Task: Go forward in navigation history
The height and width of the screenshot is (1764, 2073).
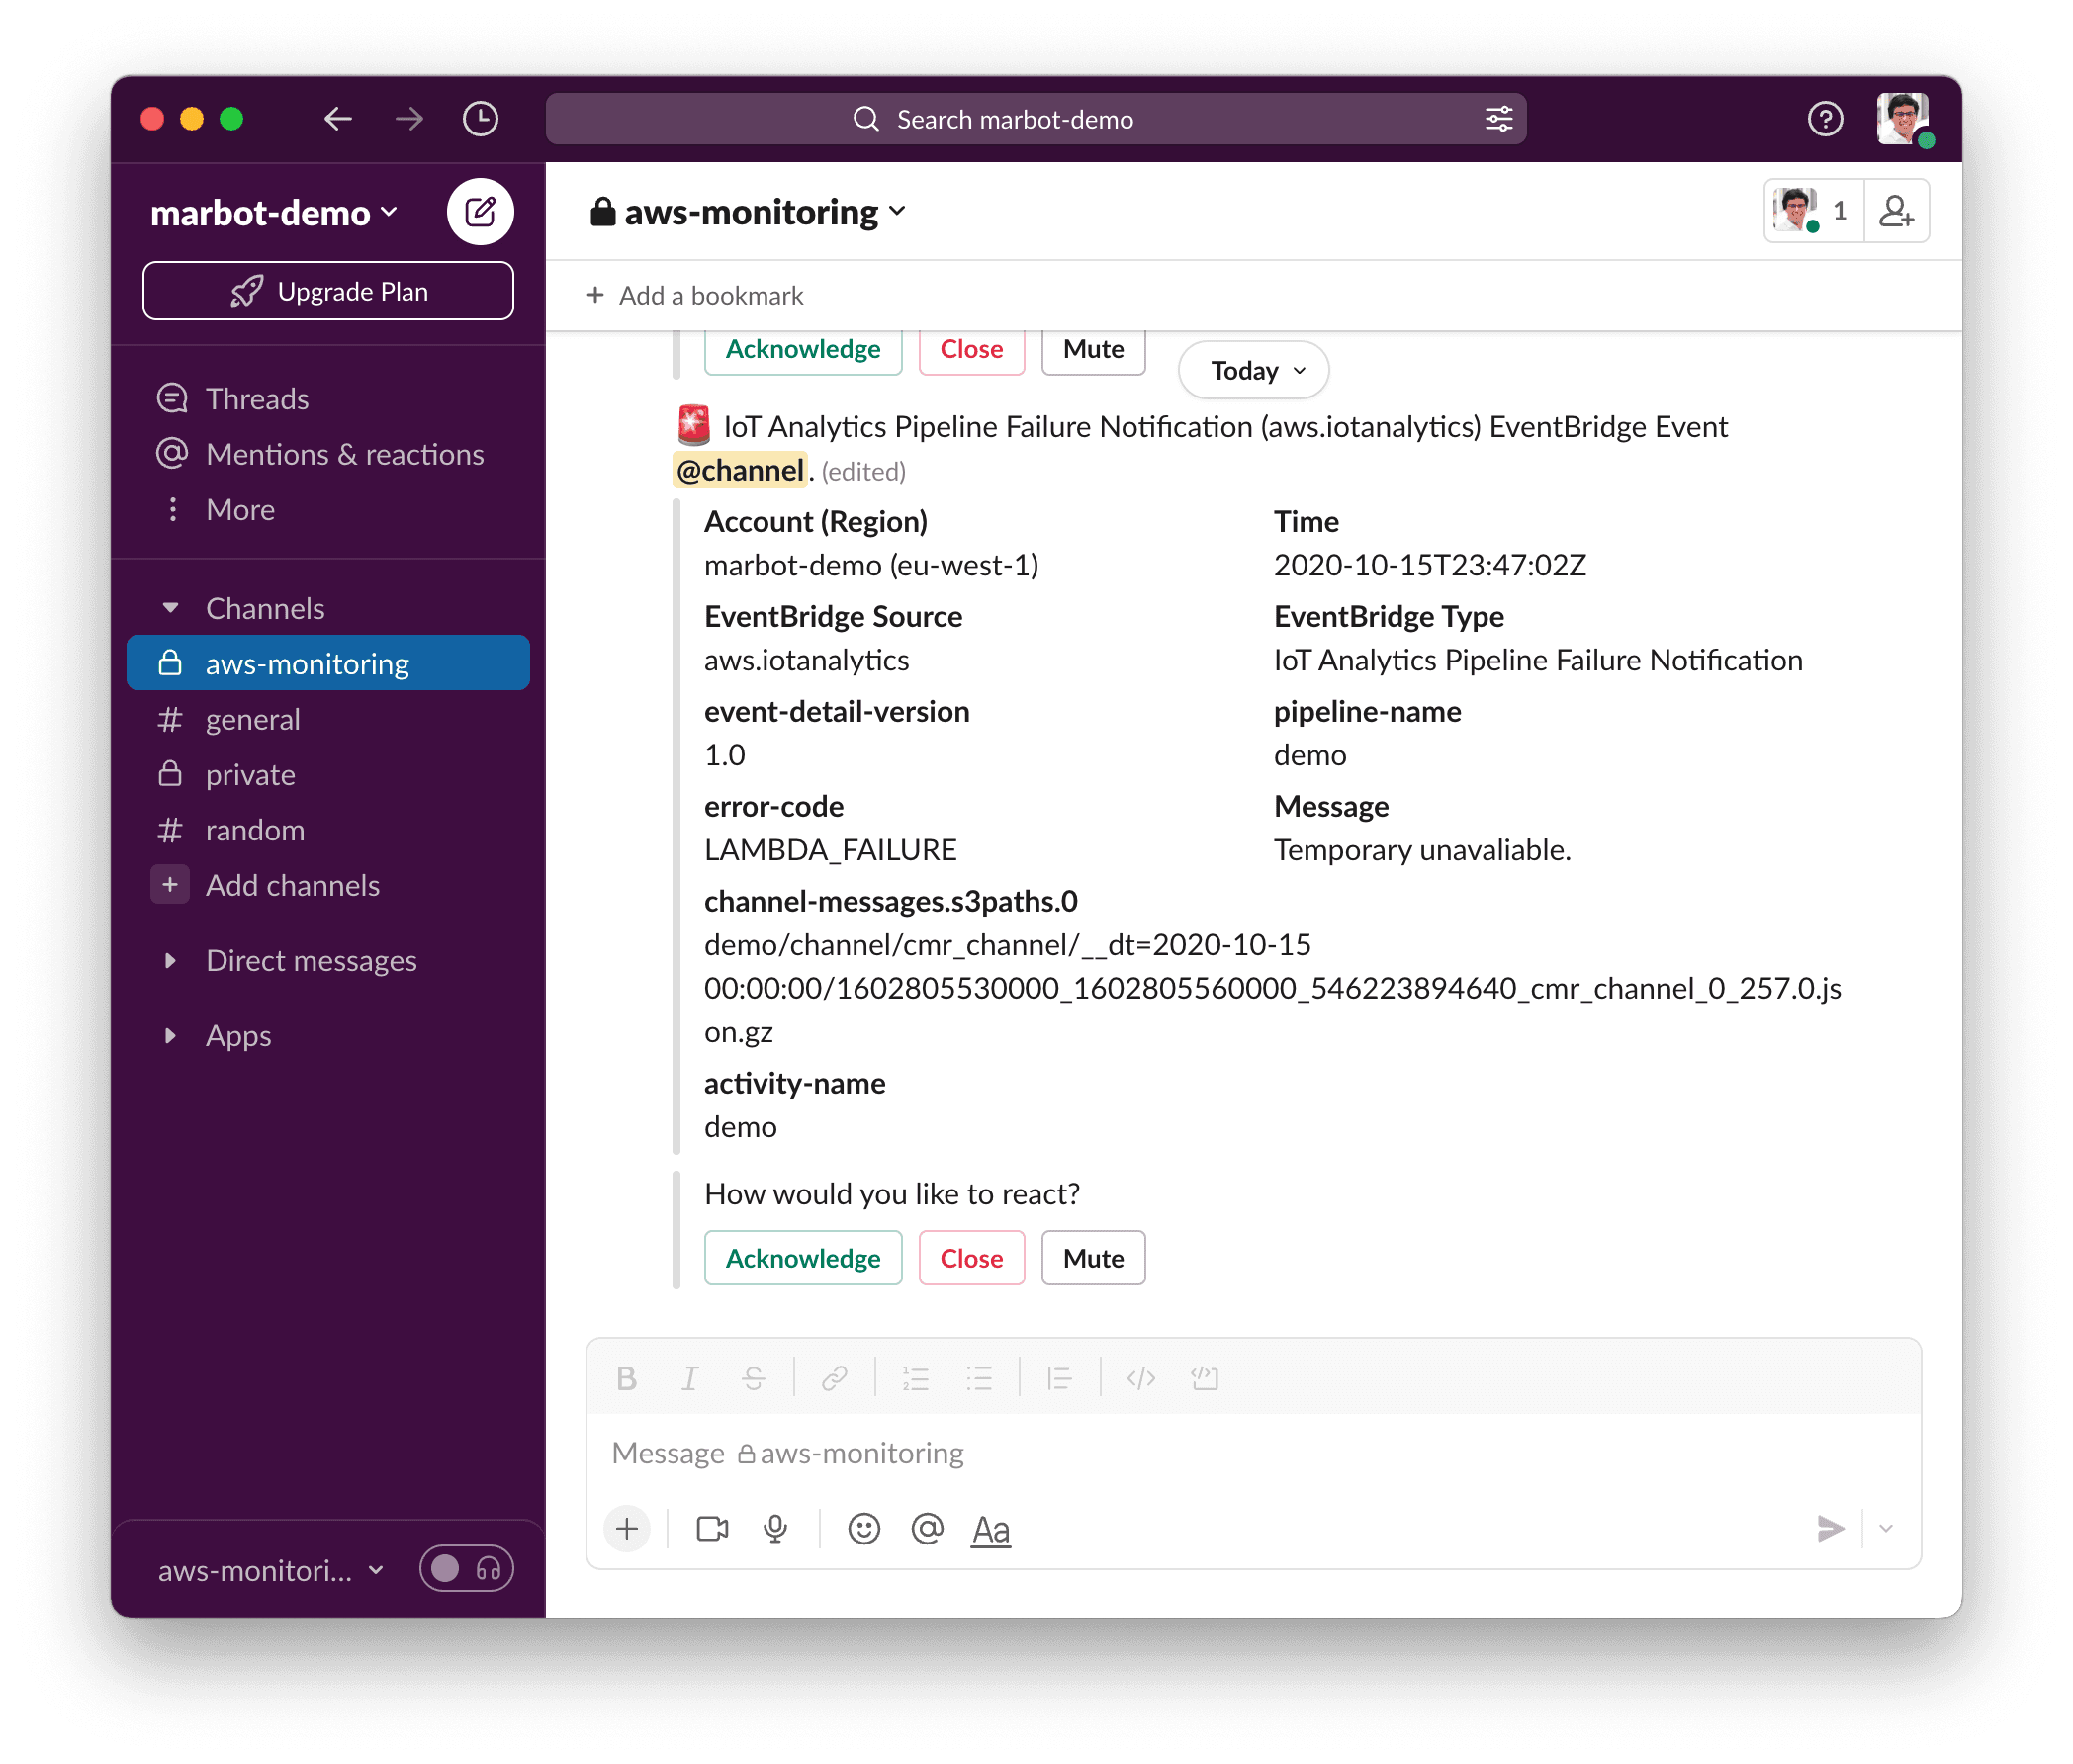Action: coord(409,119)
